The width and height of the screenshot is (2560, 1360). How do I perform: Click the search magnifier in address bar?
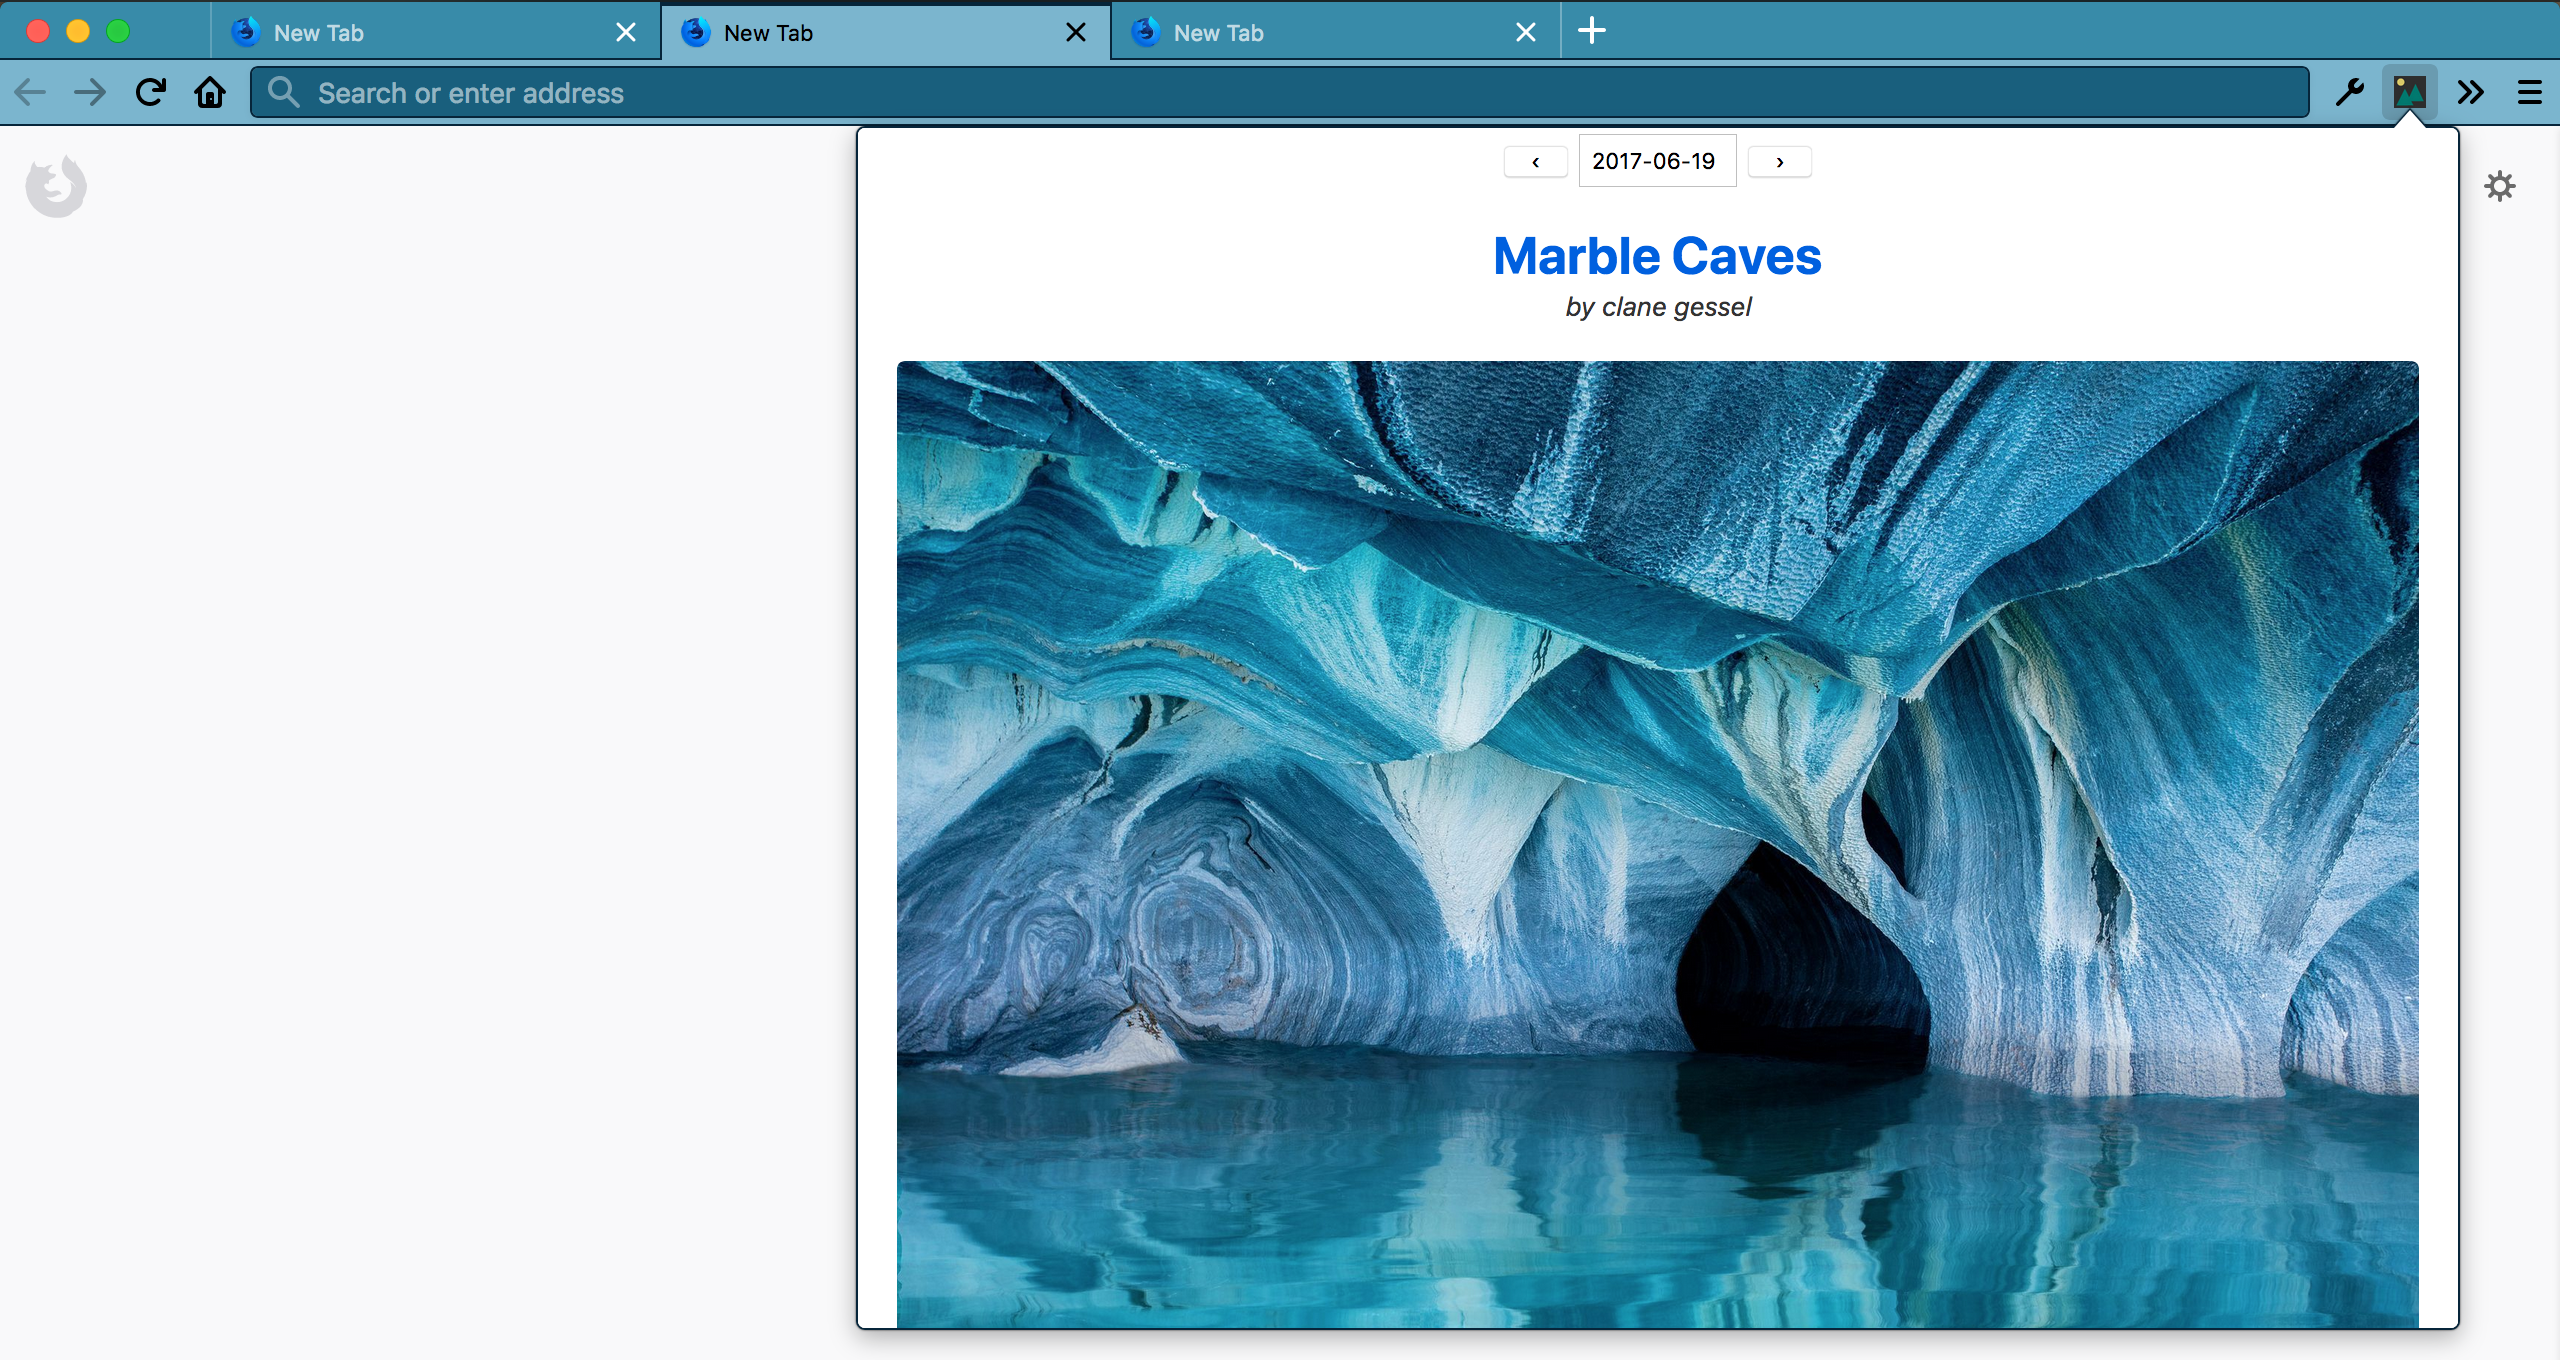click(284, 93)
